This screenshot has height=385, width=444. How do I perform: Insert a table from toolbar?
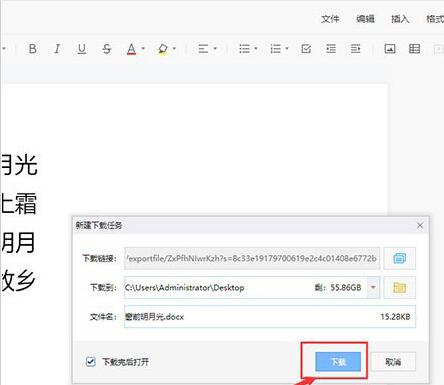(414, 49)
